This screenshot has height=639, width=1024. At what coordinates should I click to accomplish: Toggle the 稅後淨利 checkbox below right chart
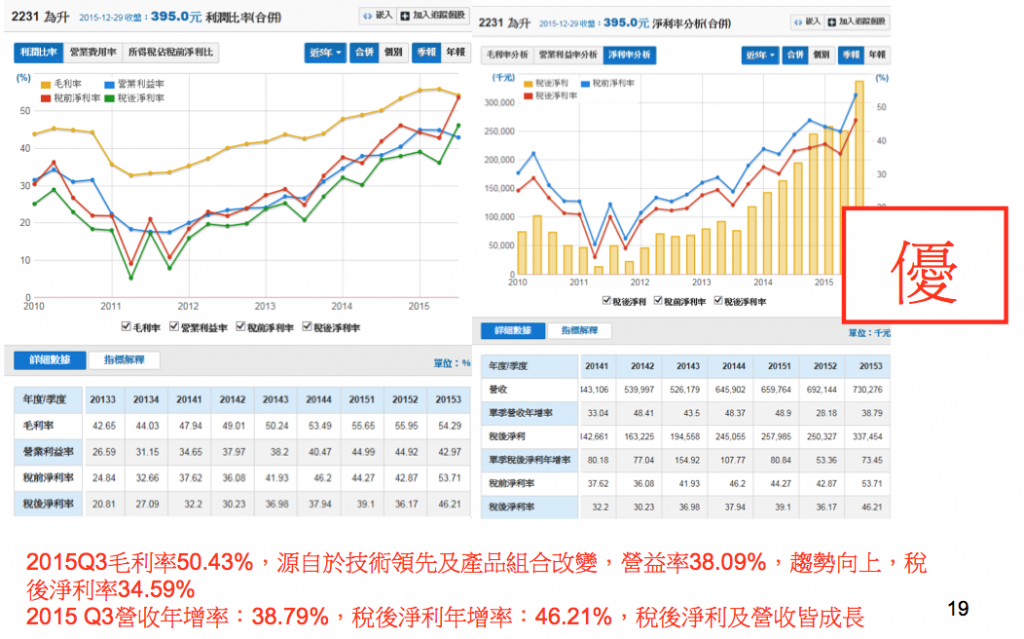(606, 300)
